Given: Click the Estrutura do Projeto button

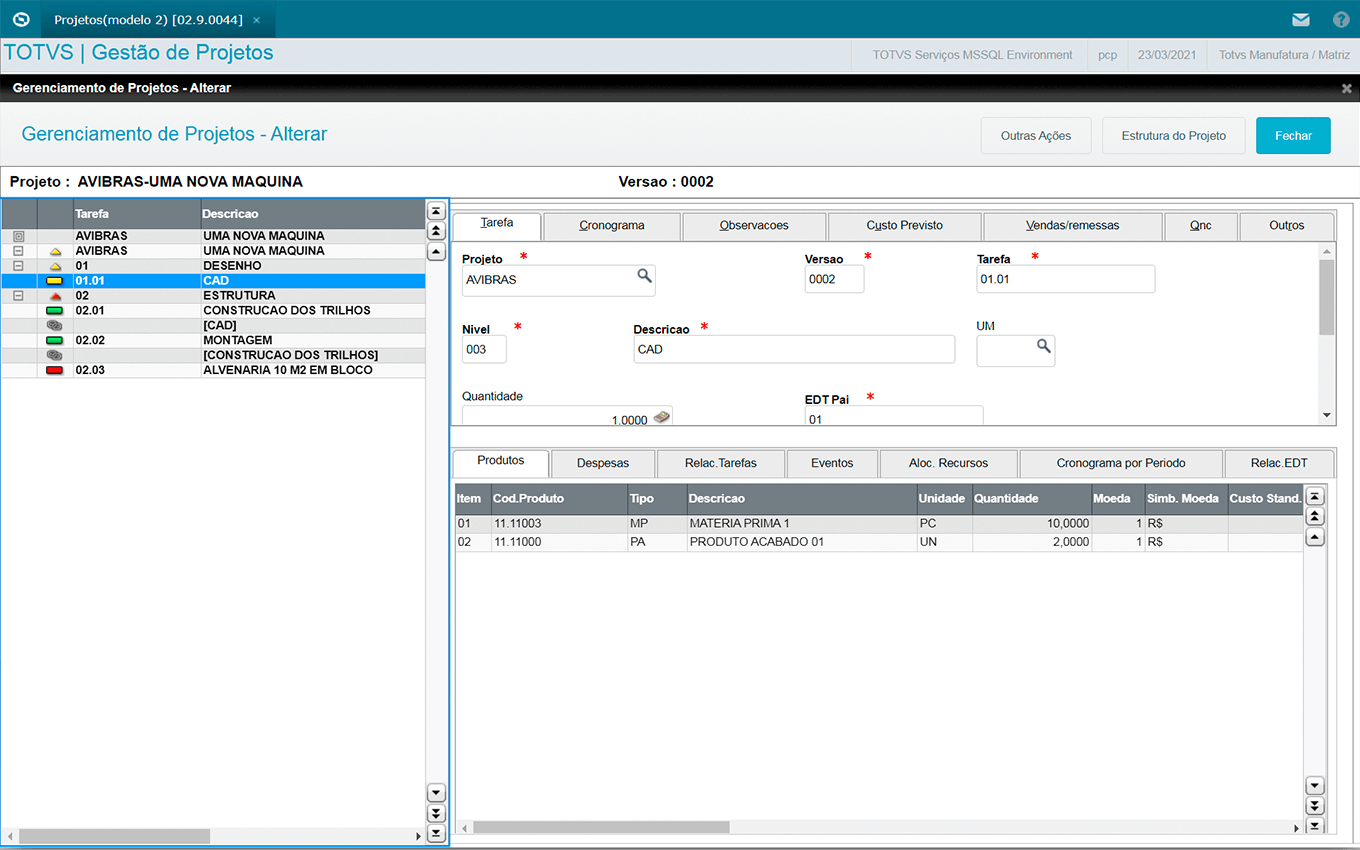Looking at the screenshot, I should click(x=1173, y=136).
